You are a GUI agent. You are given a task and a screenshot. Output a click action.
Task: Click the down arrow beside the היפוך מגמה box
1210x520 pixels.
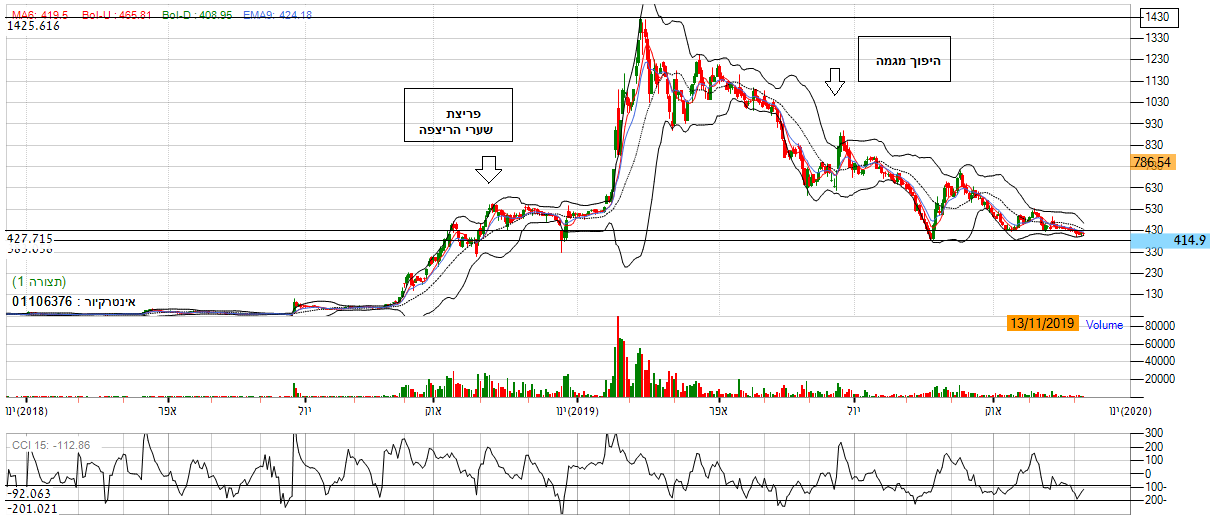click(x=835, y=82)
